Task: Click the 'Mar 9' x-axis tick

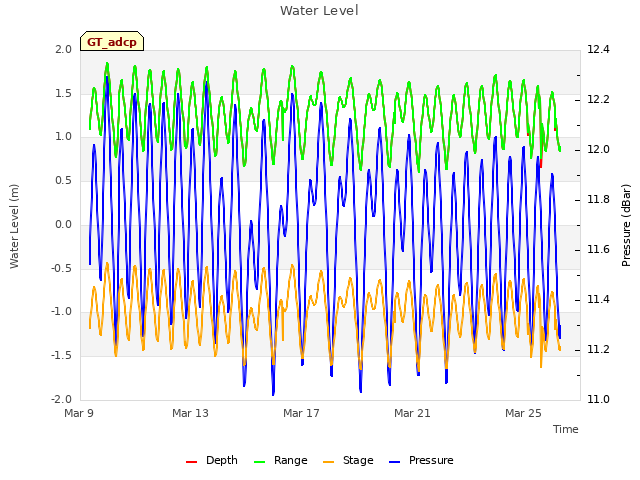Action: pos(79,413)
